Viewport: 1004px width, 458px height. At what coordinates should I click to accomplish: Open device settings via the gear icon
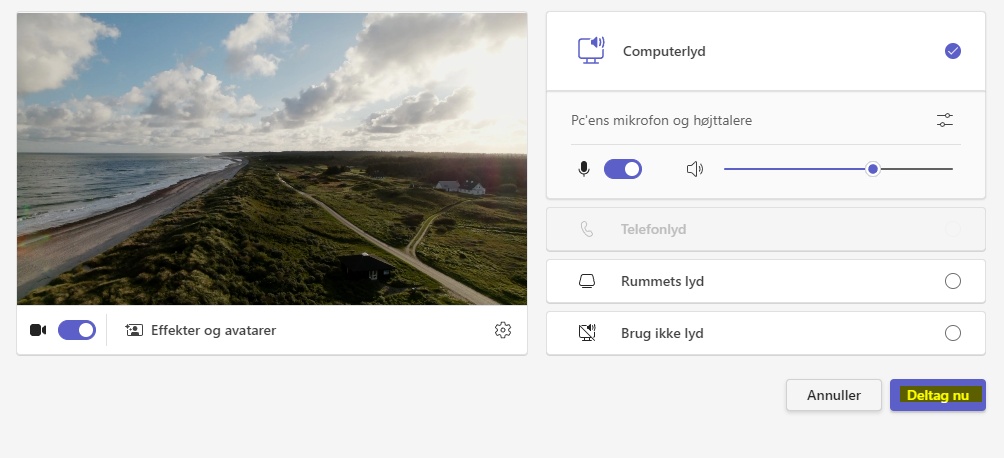coord(503,330)
